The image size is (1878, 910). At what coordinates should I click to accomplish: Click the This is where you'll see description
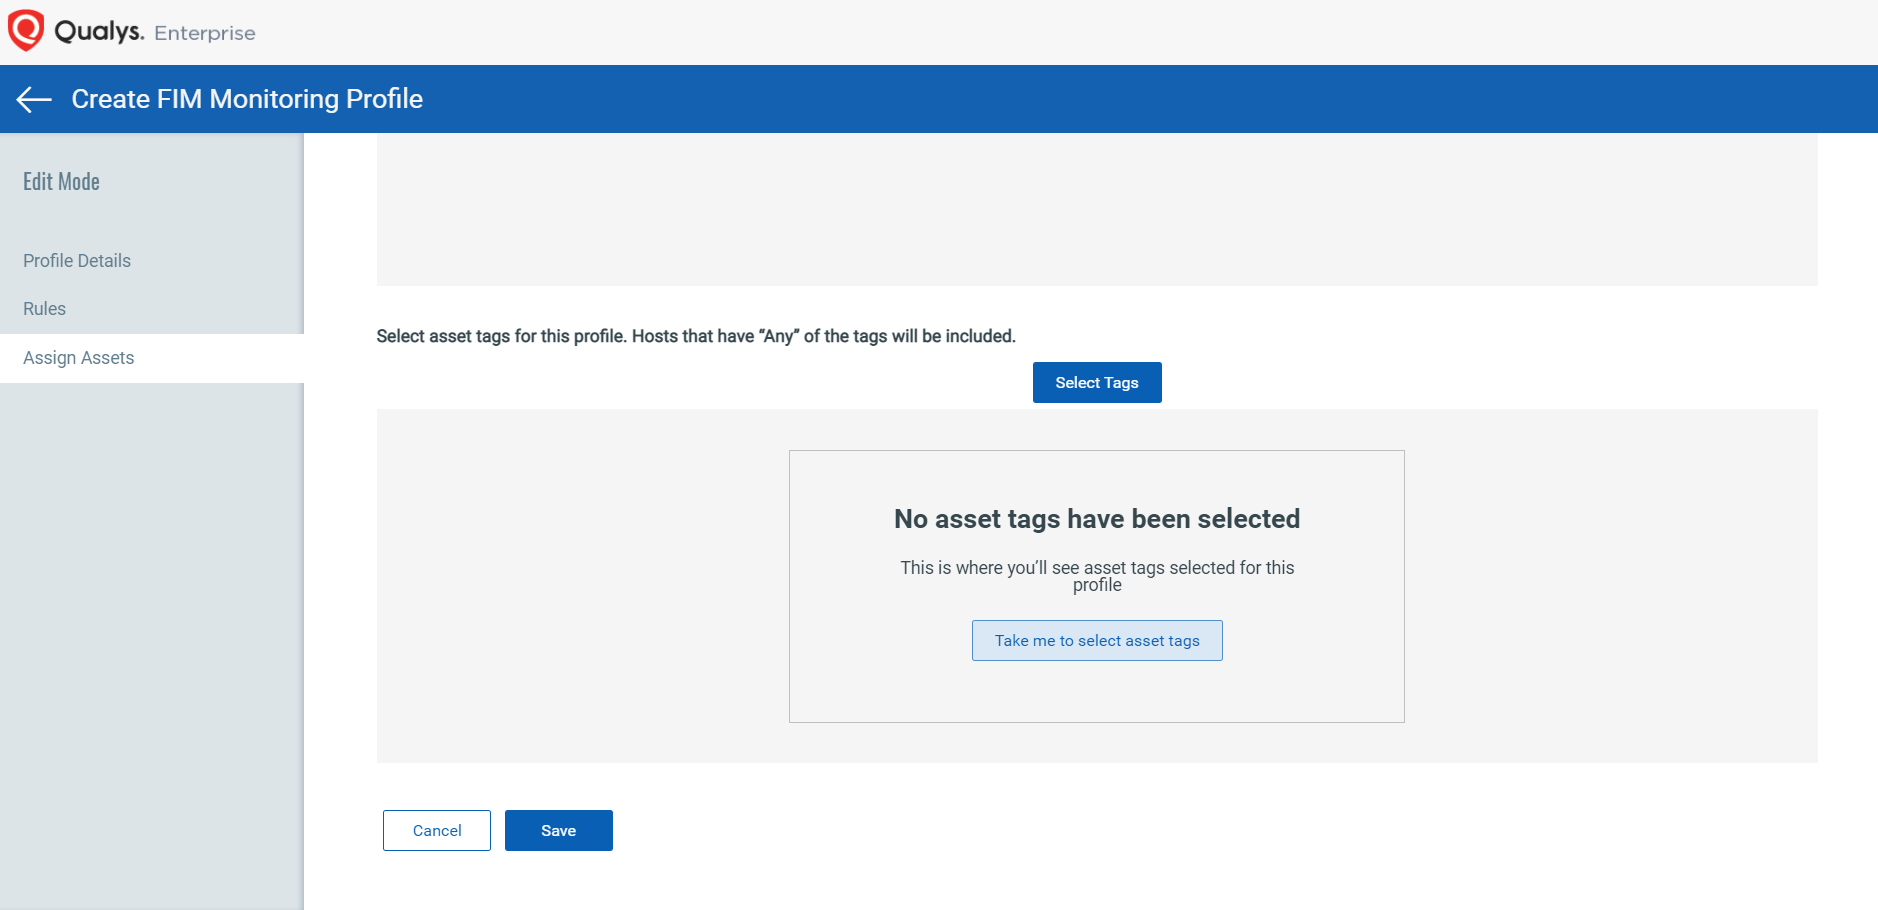point(1096,576)
